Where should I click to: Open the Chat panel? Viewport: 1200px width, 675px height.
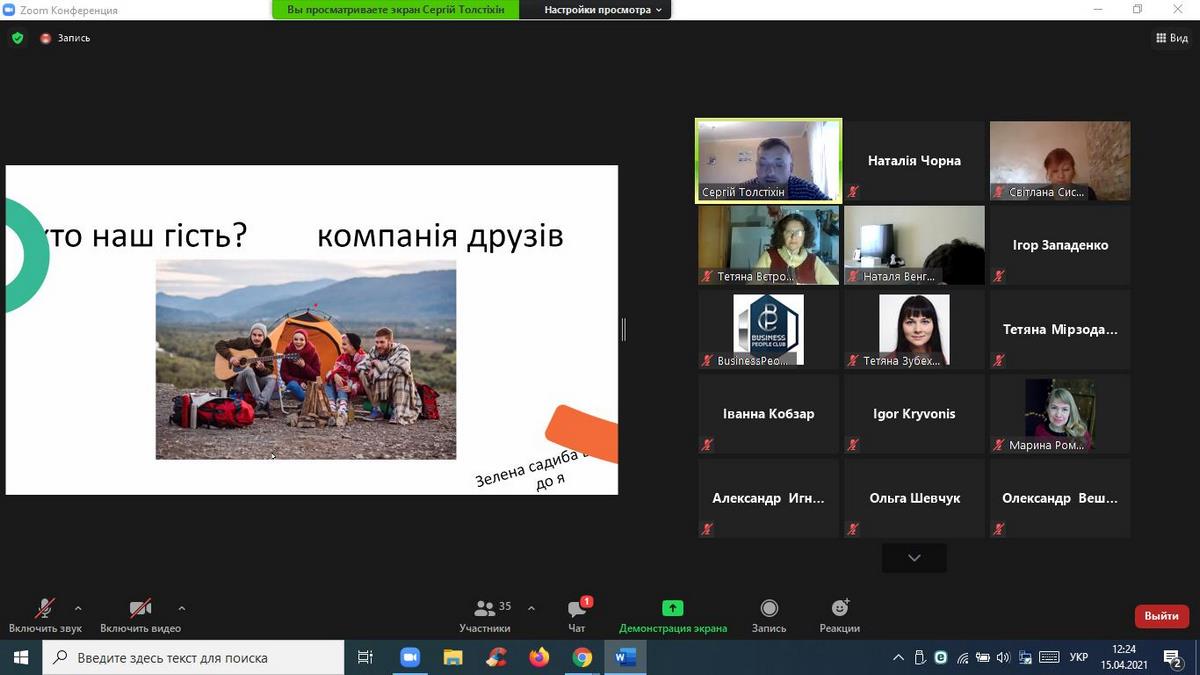point(577,609)
